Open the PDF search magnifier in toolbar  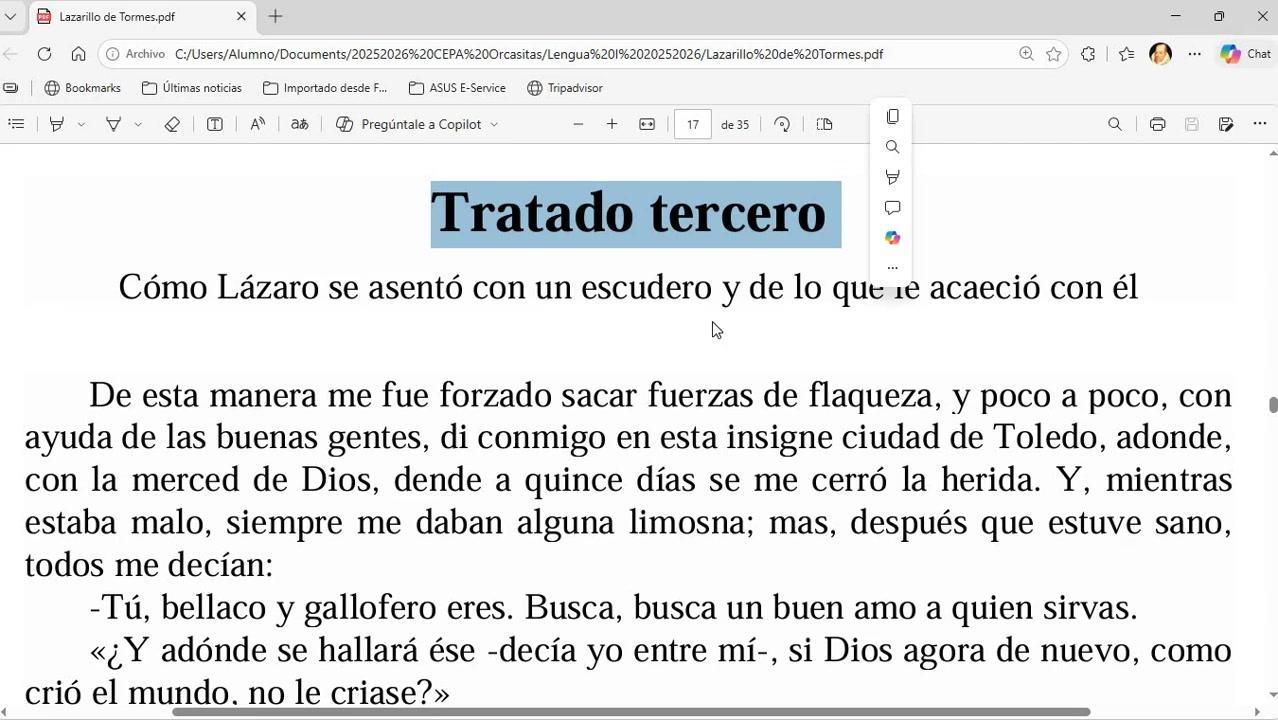point(1115,124)
